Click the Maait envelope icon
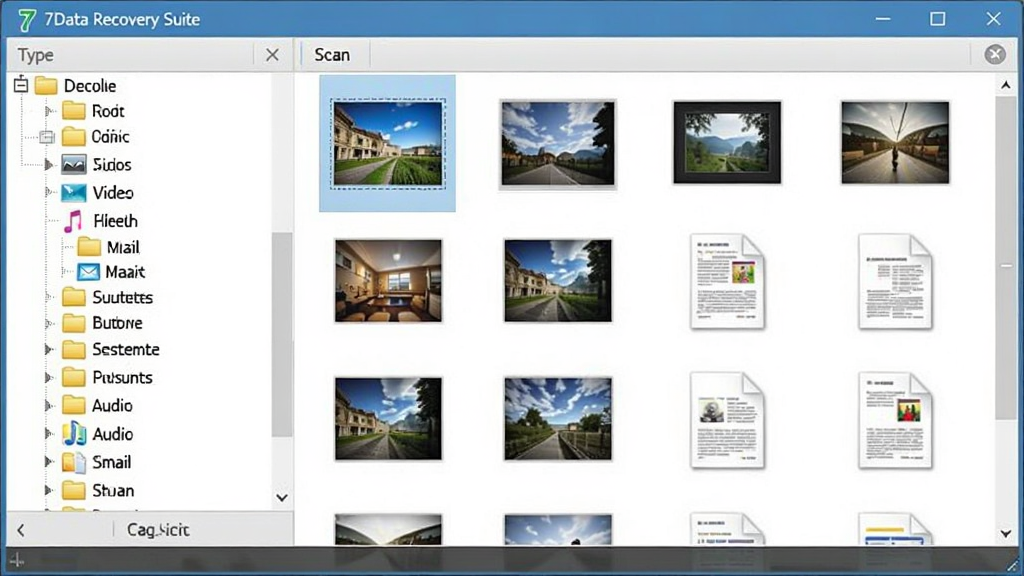 pyautogui.click(x=88, y=272)
